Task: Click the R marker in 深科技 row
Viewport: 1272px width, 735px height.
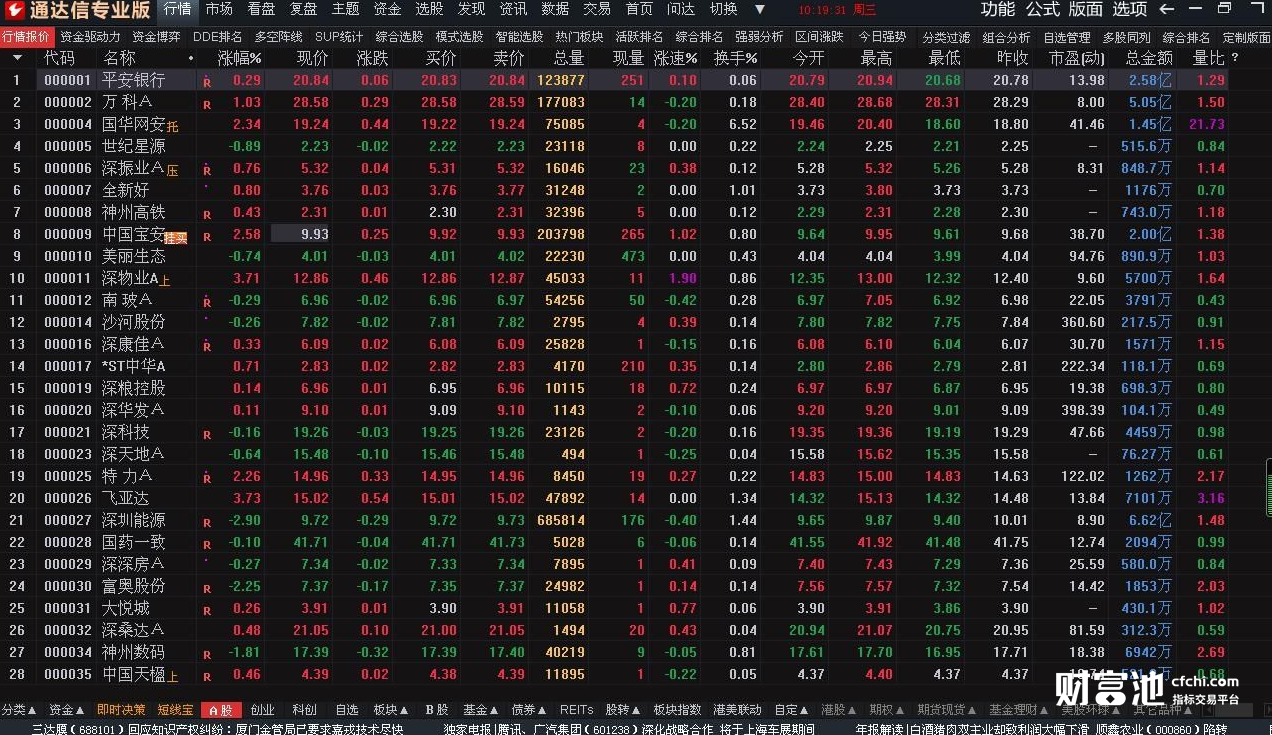Action: tap(207, 434)
